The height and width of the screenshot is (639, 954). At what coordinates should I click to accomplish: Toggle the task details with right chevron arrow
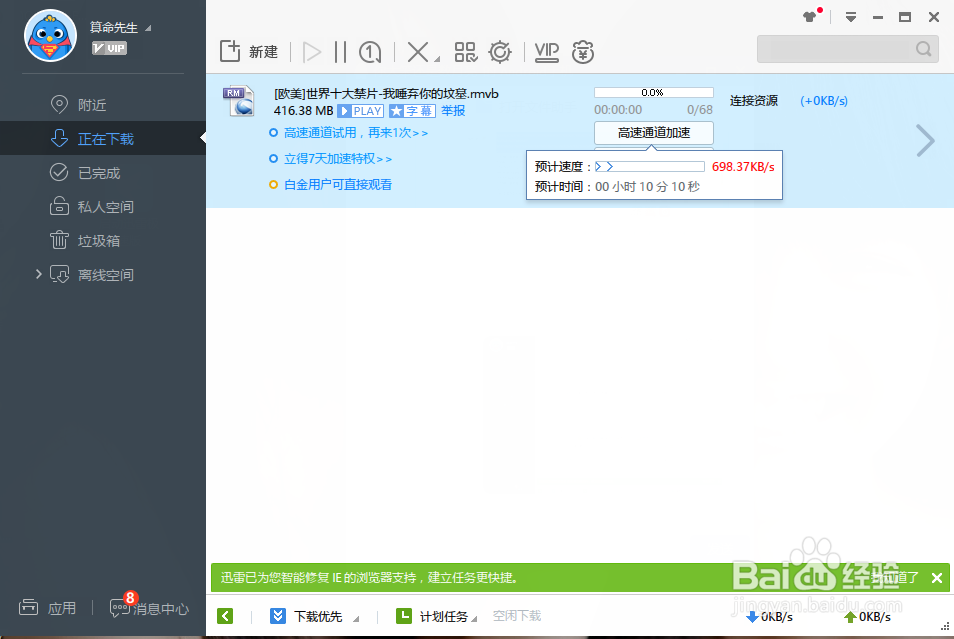tap(923, 141)
